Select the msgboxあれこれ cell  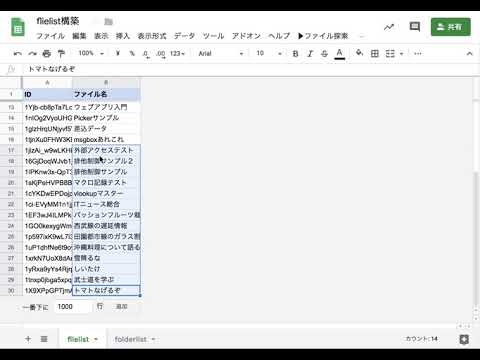click(106, 139)
